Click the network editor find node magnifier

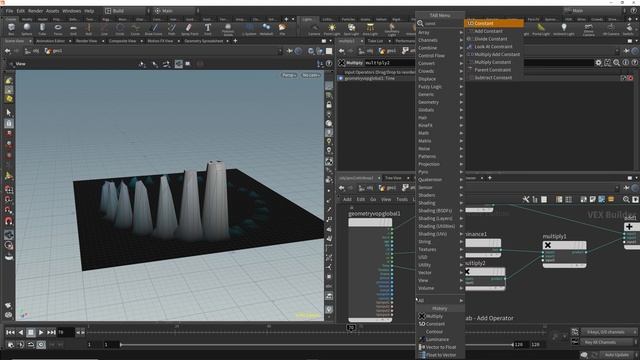[x=626, y=199]
